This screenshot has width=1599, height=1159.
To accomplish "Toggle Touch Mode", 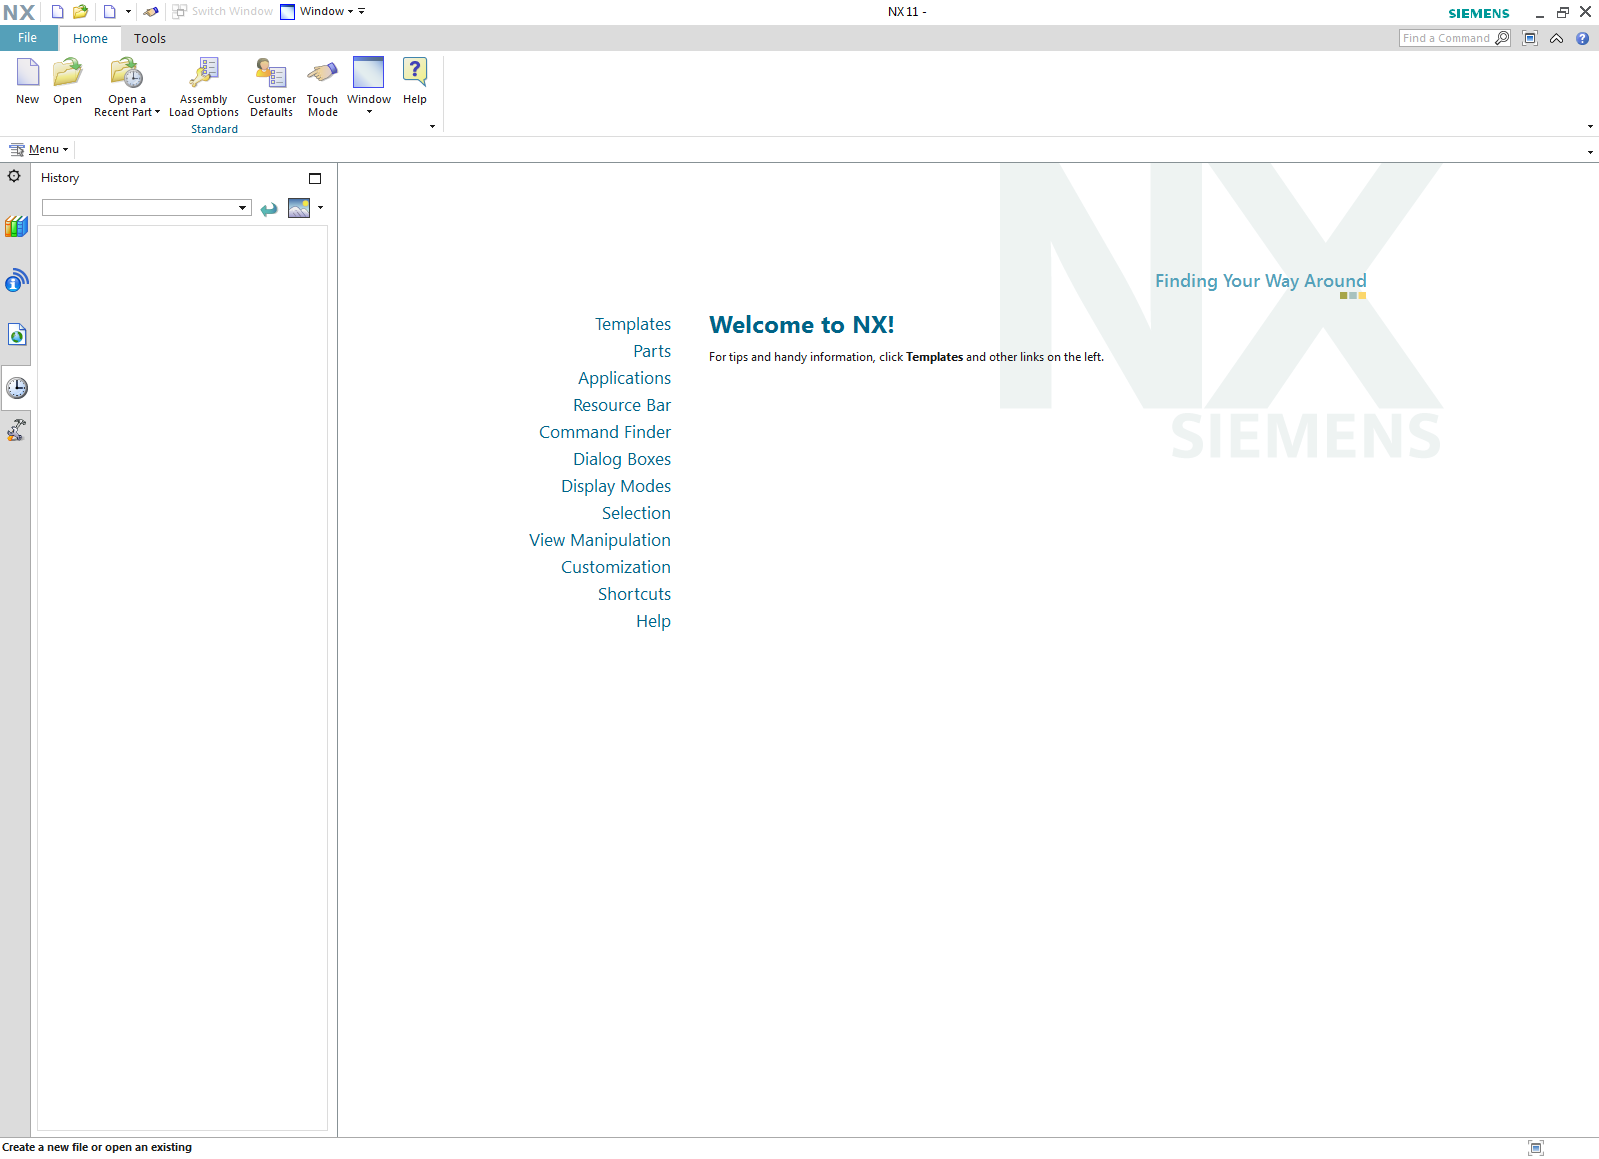I will tap(322, 74).
